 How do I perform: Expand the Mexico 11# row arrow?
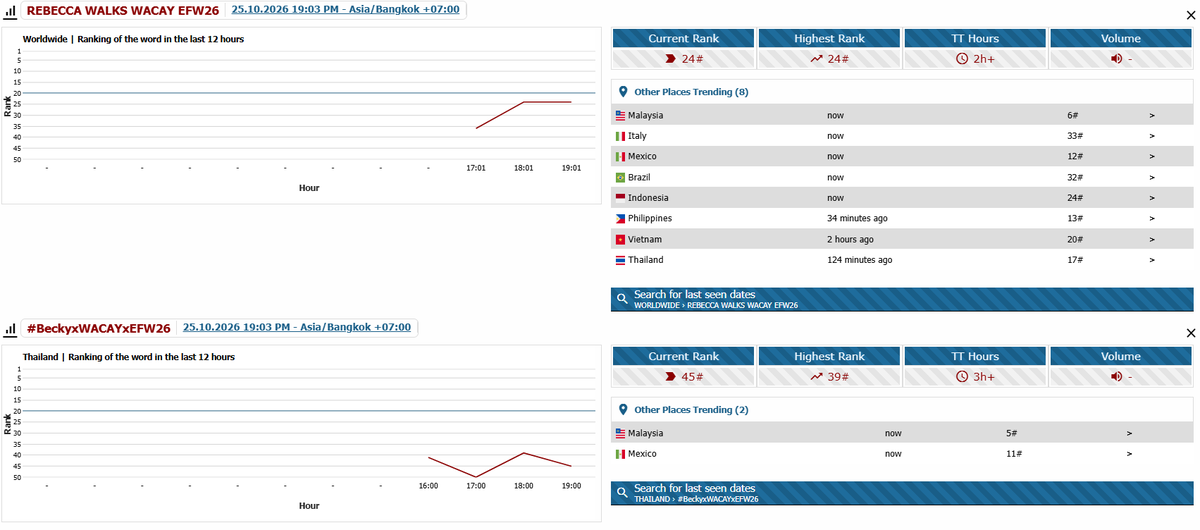coord(1129,454)
